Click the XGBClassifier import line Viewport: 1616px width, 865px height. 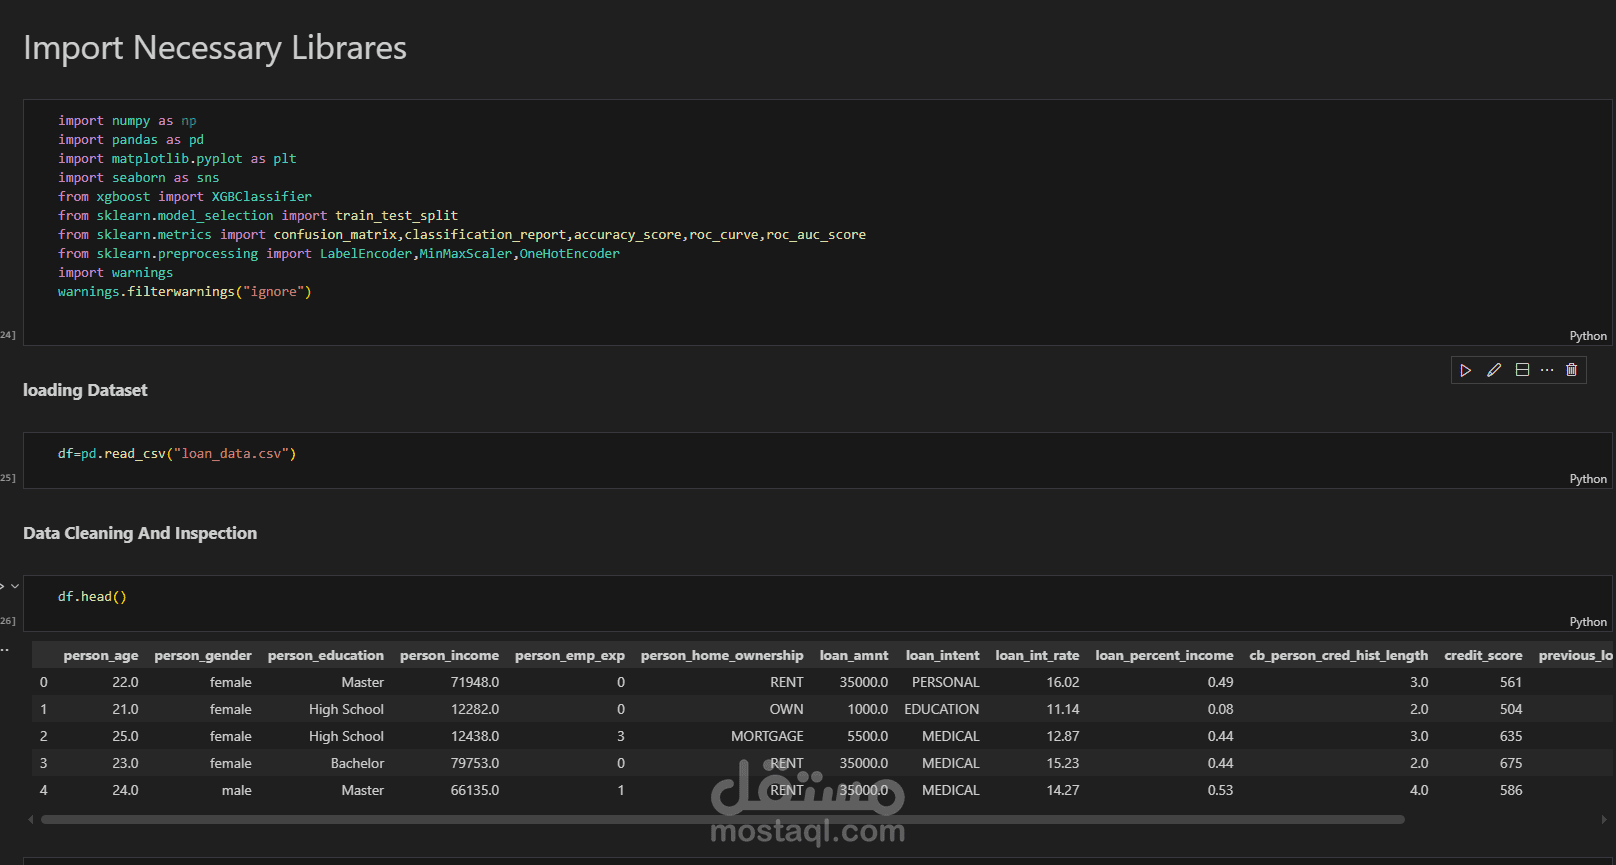[x=185, y=197]
